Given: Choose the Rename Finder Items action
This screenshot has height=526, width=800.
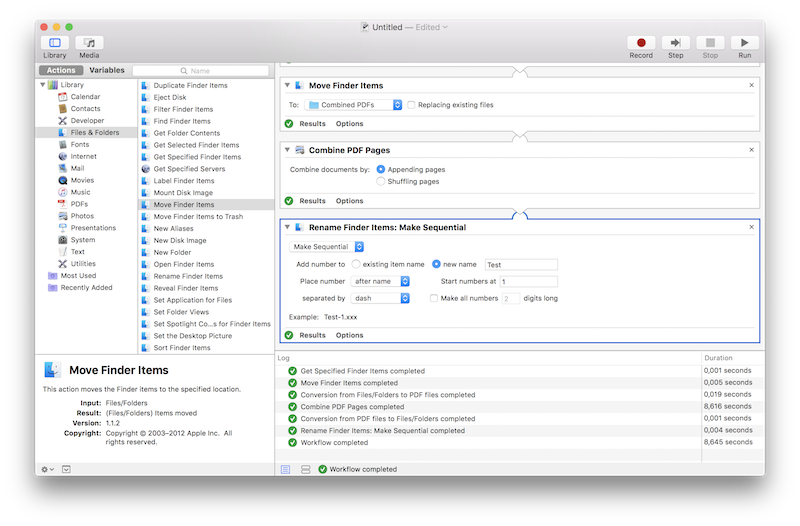Looking at the screenshot, I should 187,276.
